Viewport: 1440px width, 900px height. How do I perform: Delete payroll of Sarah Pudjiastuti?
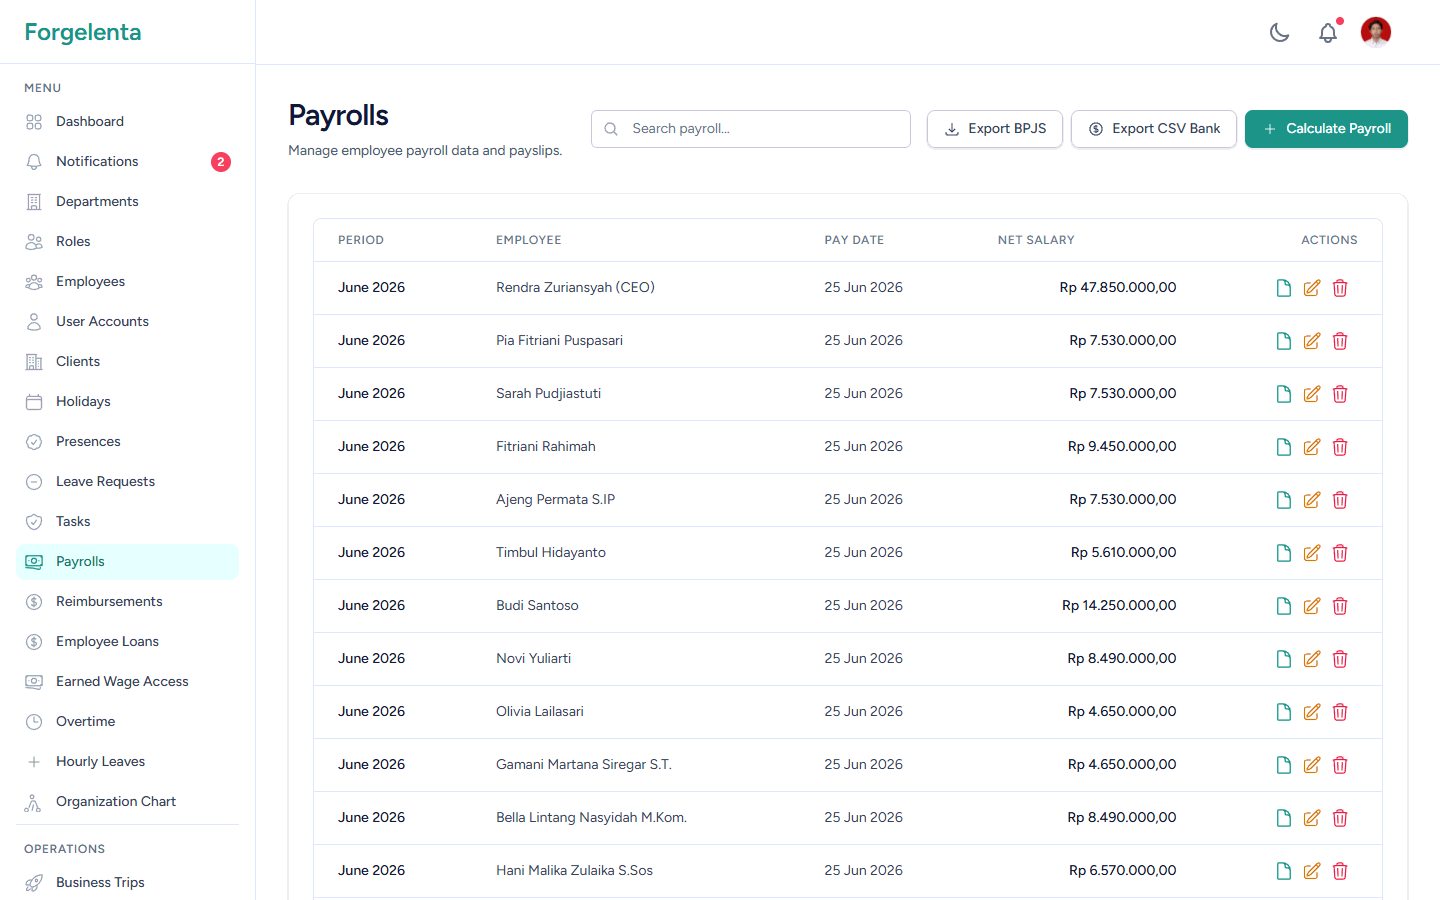pos(1340,394)
